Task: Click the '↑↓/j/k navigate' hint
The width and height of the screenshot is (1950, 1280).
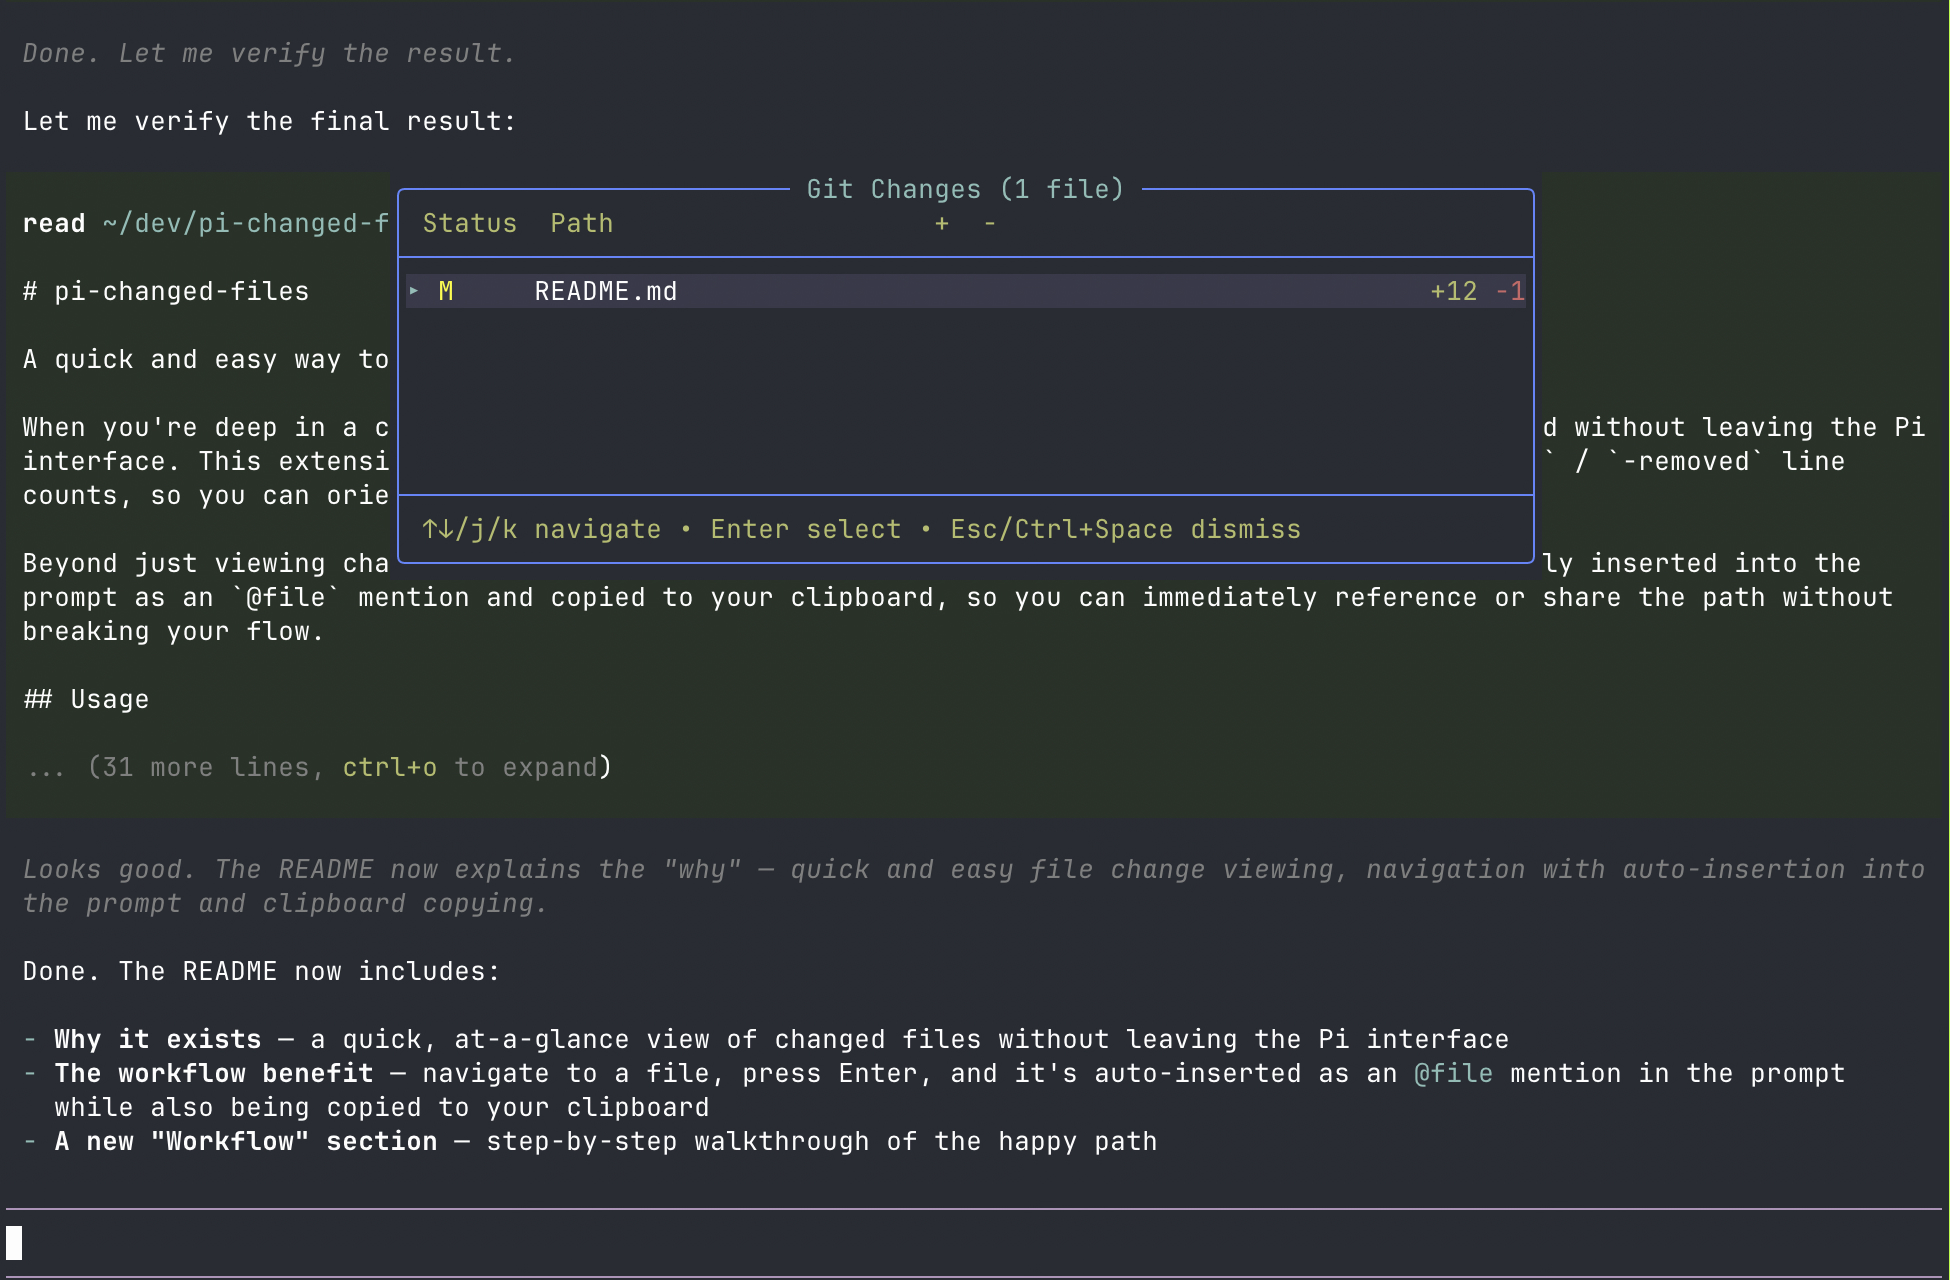Action: [x=541, y=529]
